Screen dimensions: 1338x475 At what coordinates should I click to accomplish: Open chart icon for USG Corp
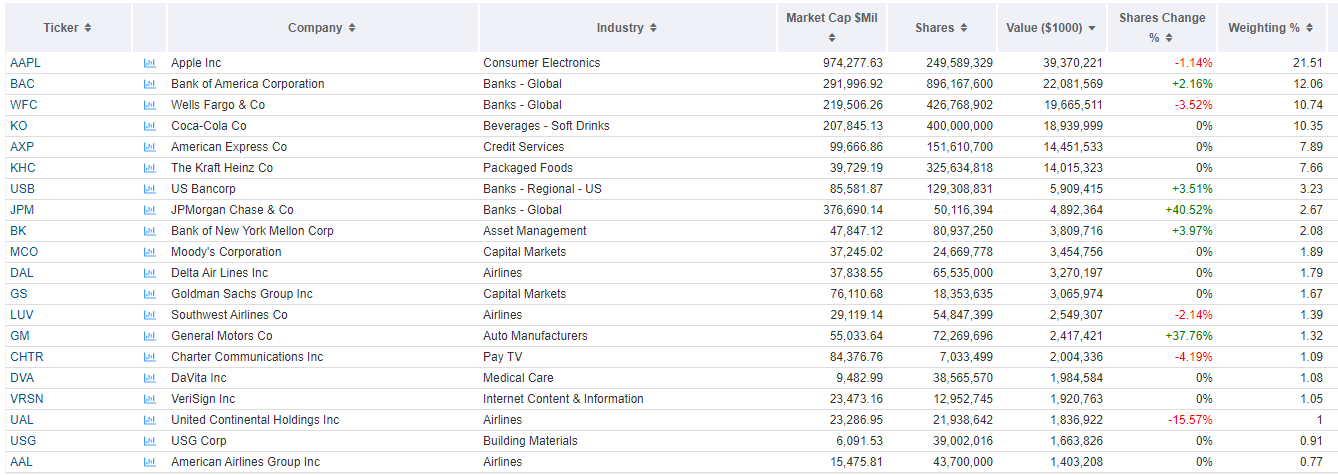point(150,441)
